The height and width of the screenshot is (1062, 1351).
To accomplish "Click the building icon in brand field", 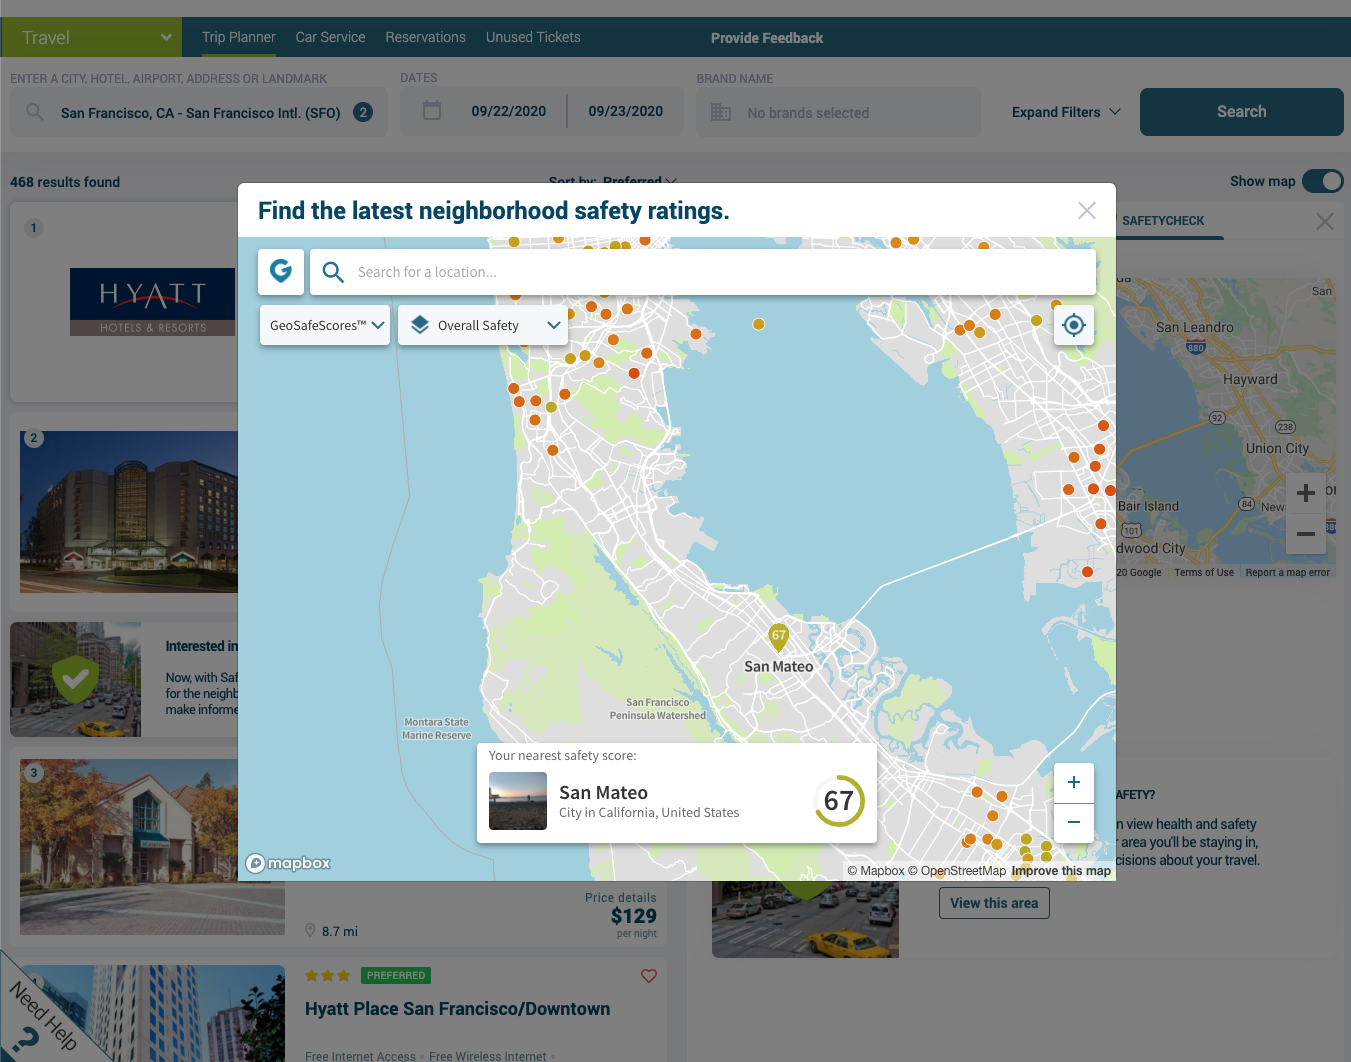I will [721, 112].
